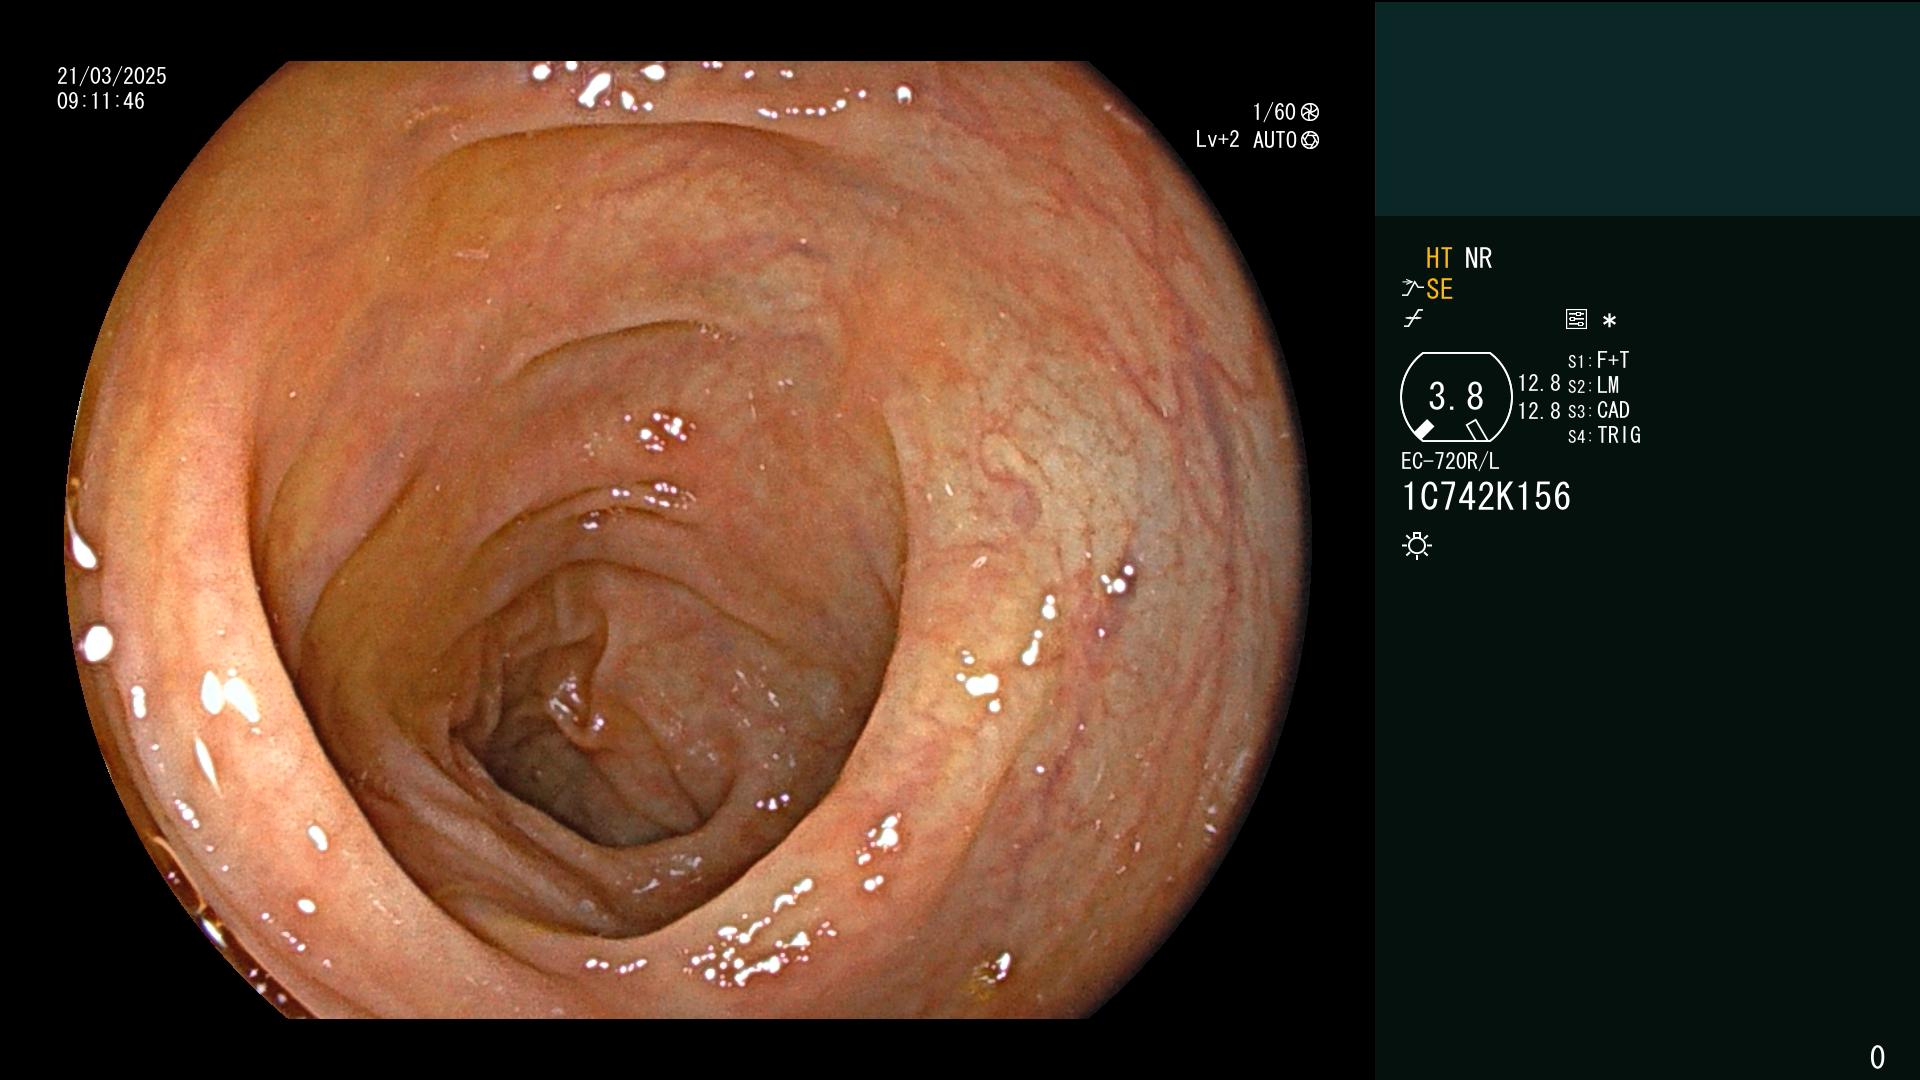Click the 1/60 shutter speed value
The width and height of the screenshot is (1920, 1080).
click(x=1274, y=112)
